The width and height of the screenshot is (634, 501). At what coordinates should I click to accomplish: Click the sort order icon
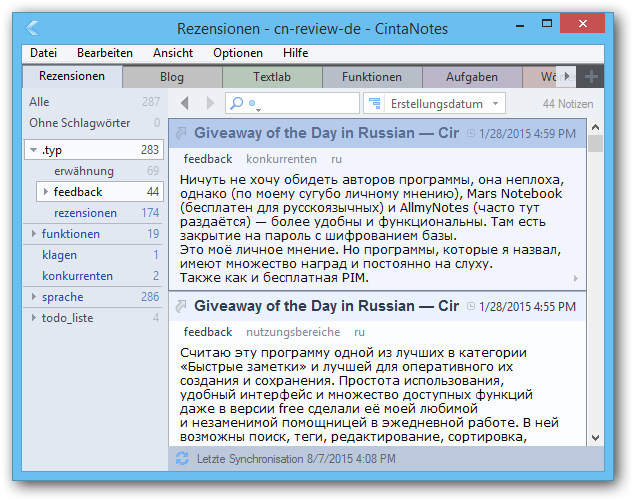pyautogui.click(x=375, y=104)
